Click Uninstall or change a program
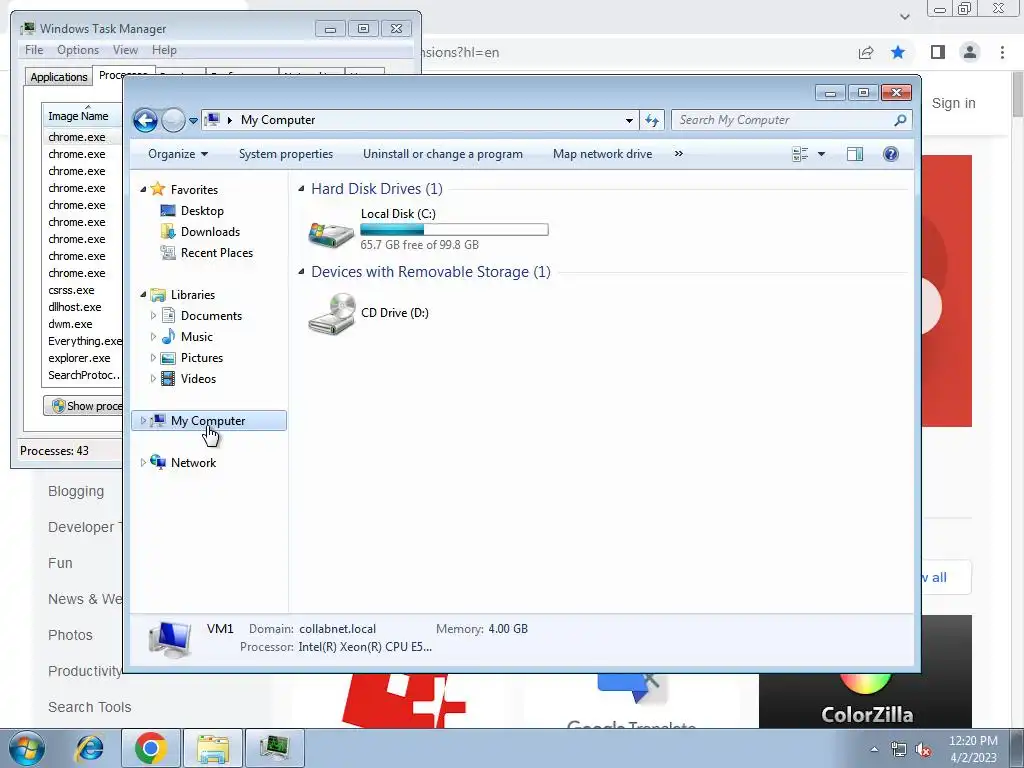1024x768 pixels. pyautogui.click(x=443, y=154)
